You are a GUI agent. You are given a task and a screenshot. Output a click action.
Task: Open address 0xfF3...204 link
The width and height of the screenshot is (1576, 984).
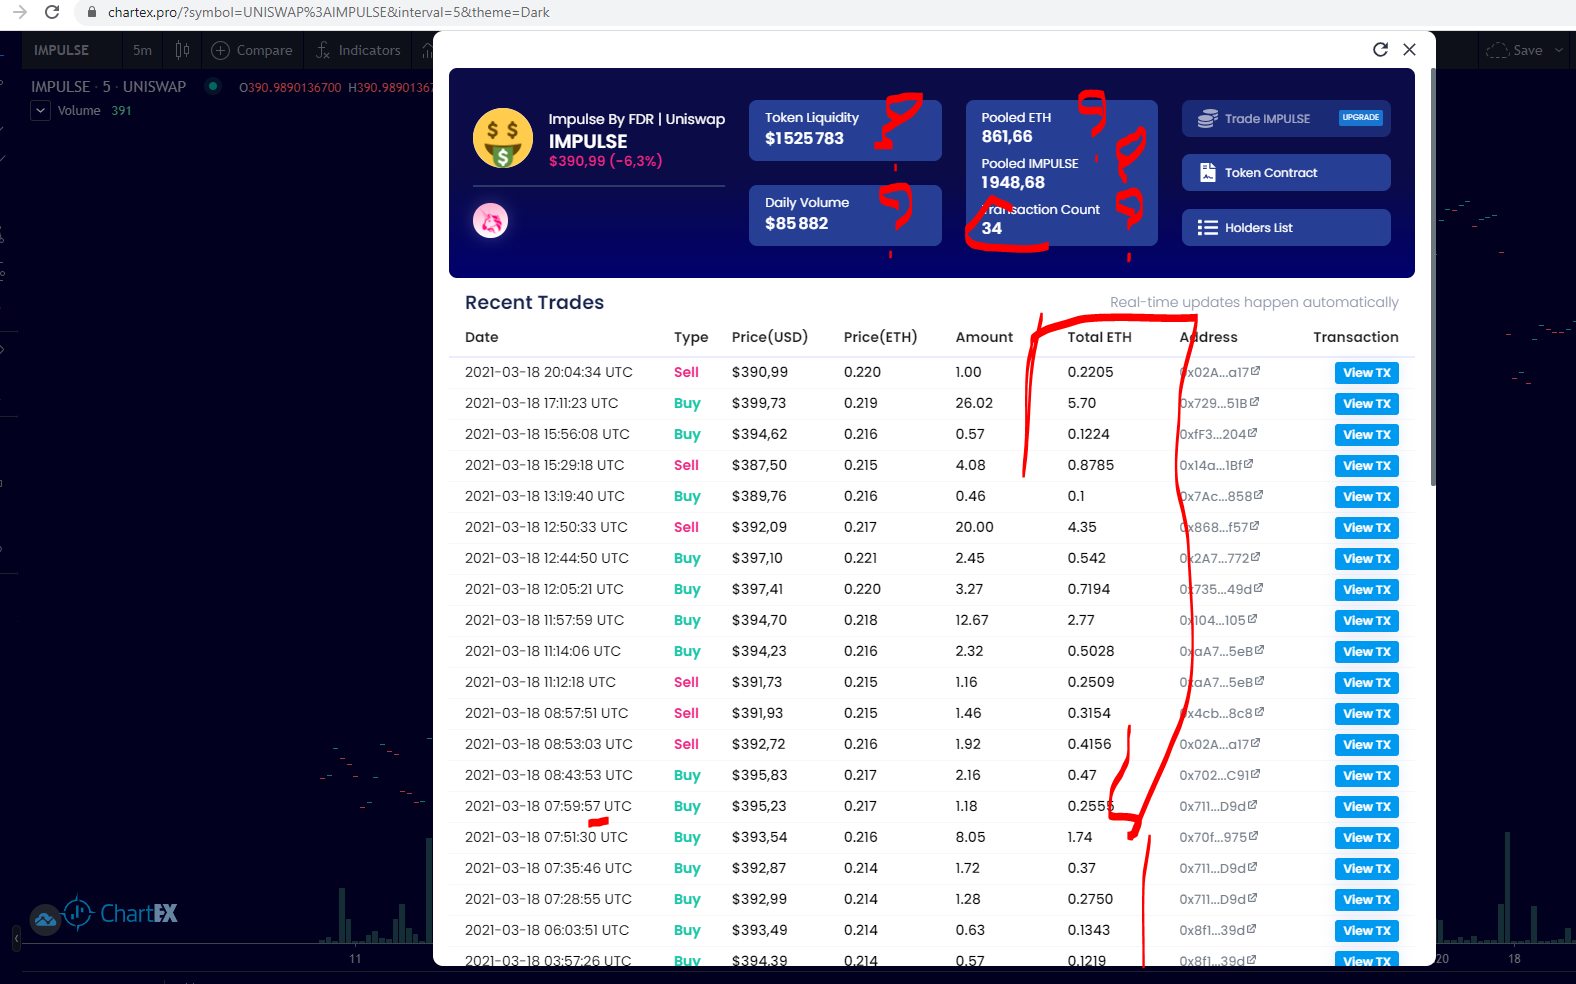1218,434
